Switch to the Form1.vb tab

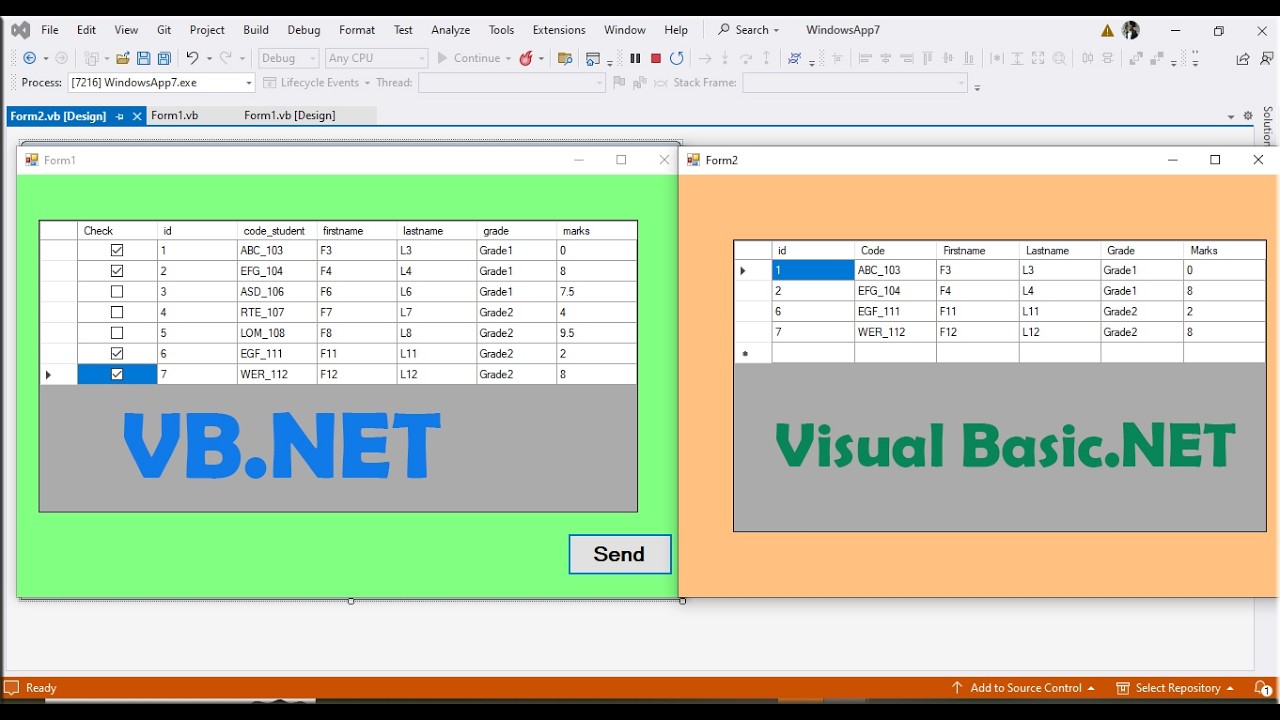[x=175, y=115]
